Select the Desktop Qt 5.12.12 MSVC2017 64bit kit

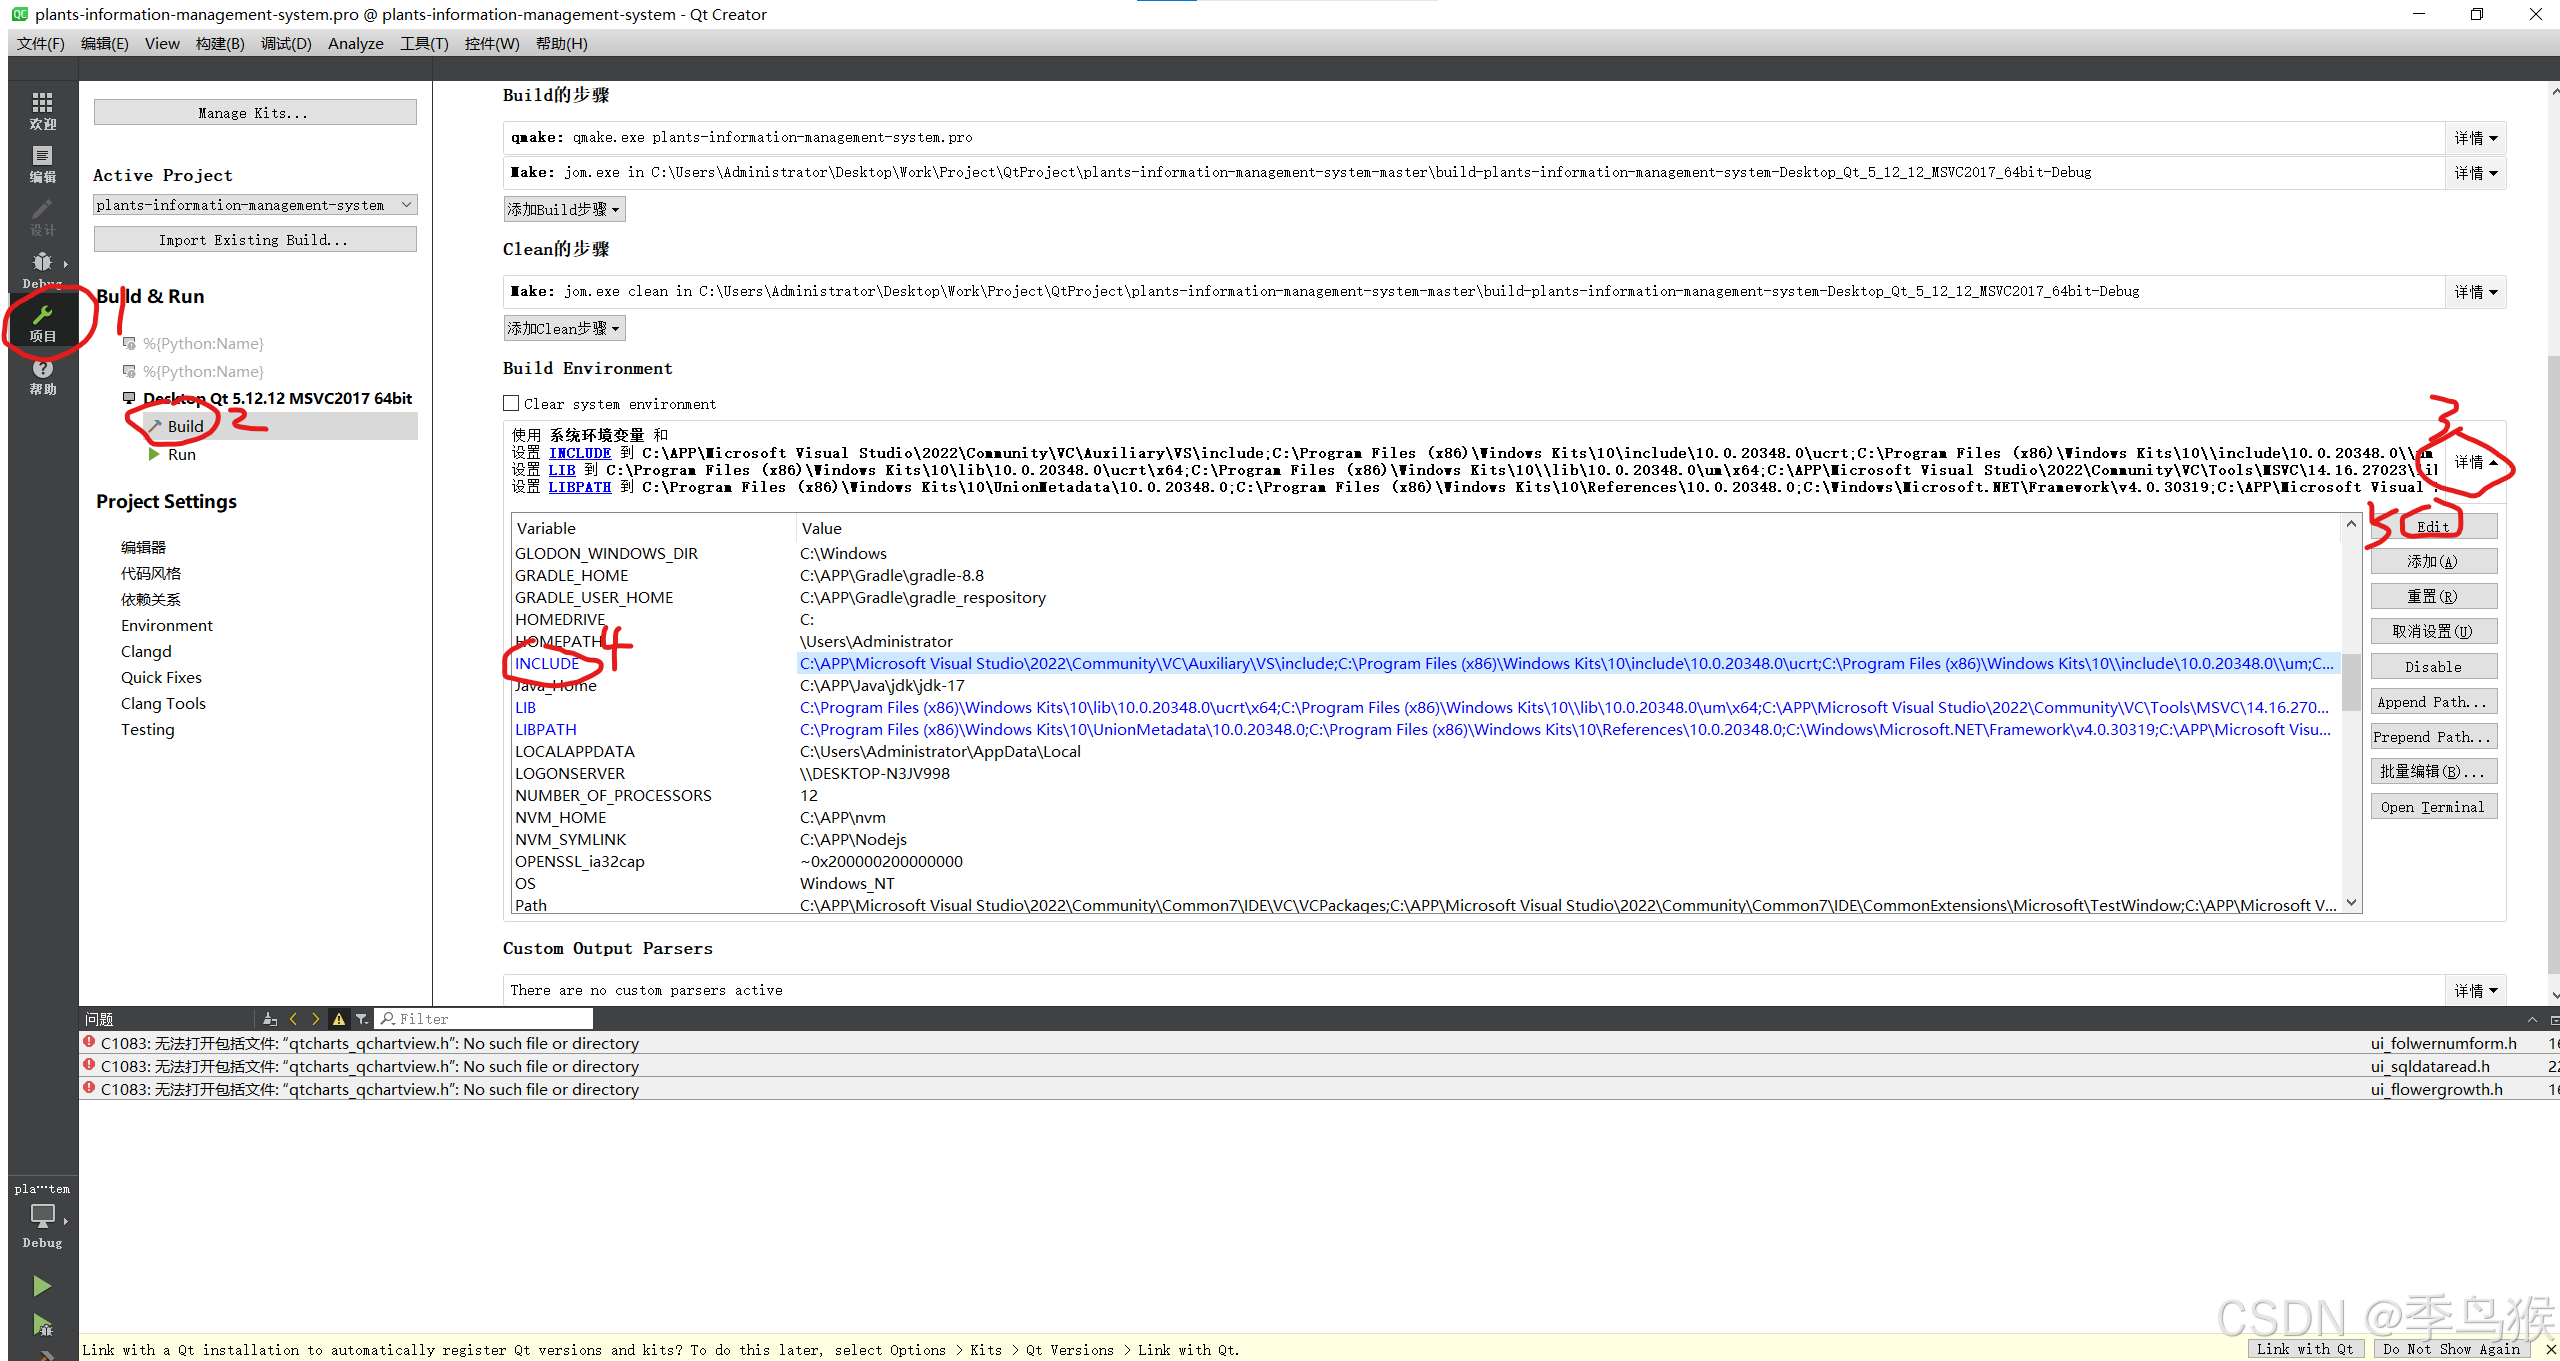click(277, 398)
